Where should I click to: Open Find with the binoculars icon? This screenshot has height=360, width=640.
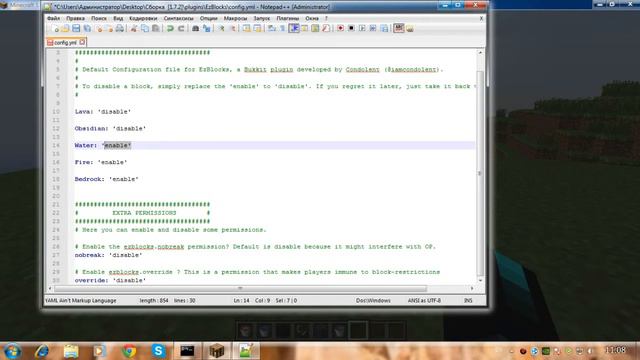click(x=196, y=28)
